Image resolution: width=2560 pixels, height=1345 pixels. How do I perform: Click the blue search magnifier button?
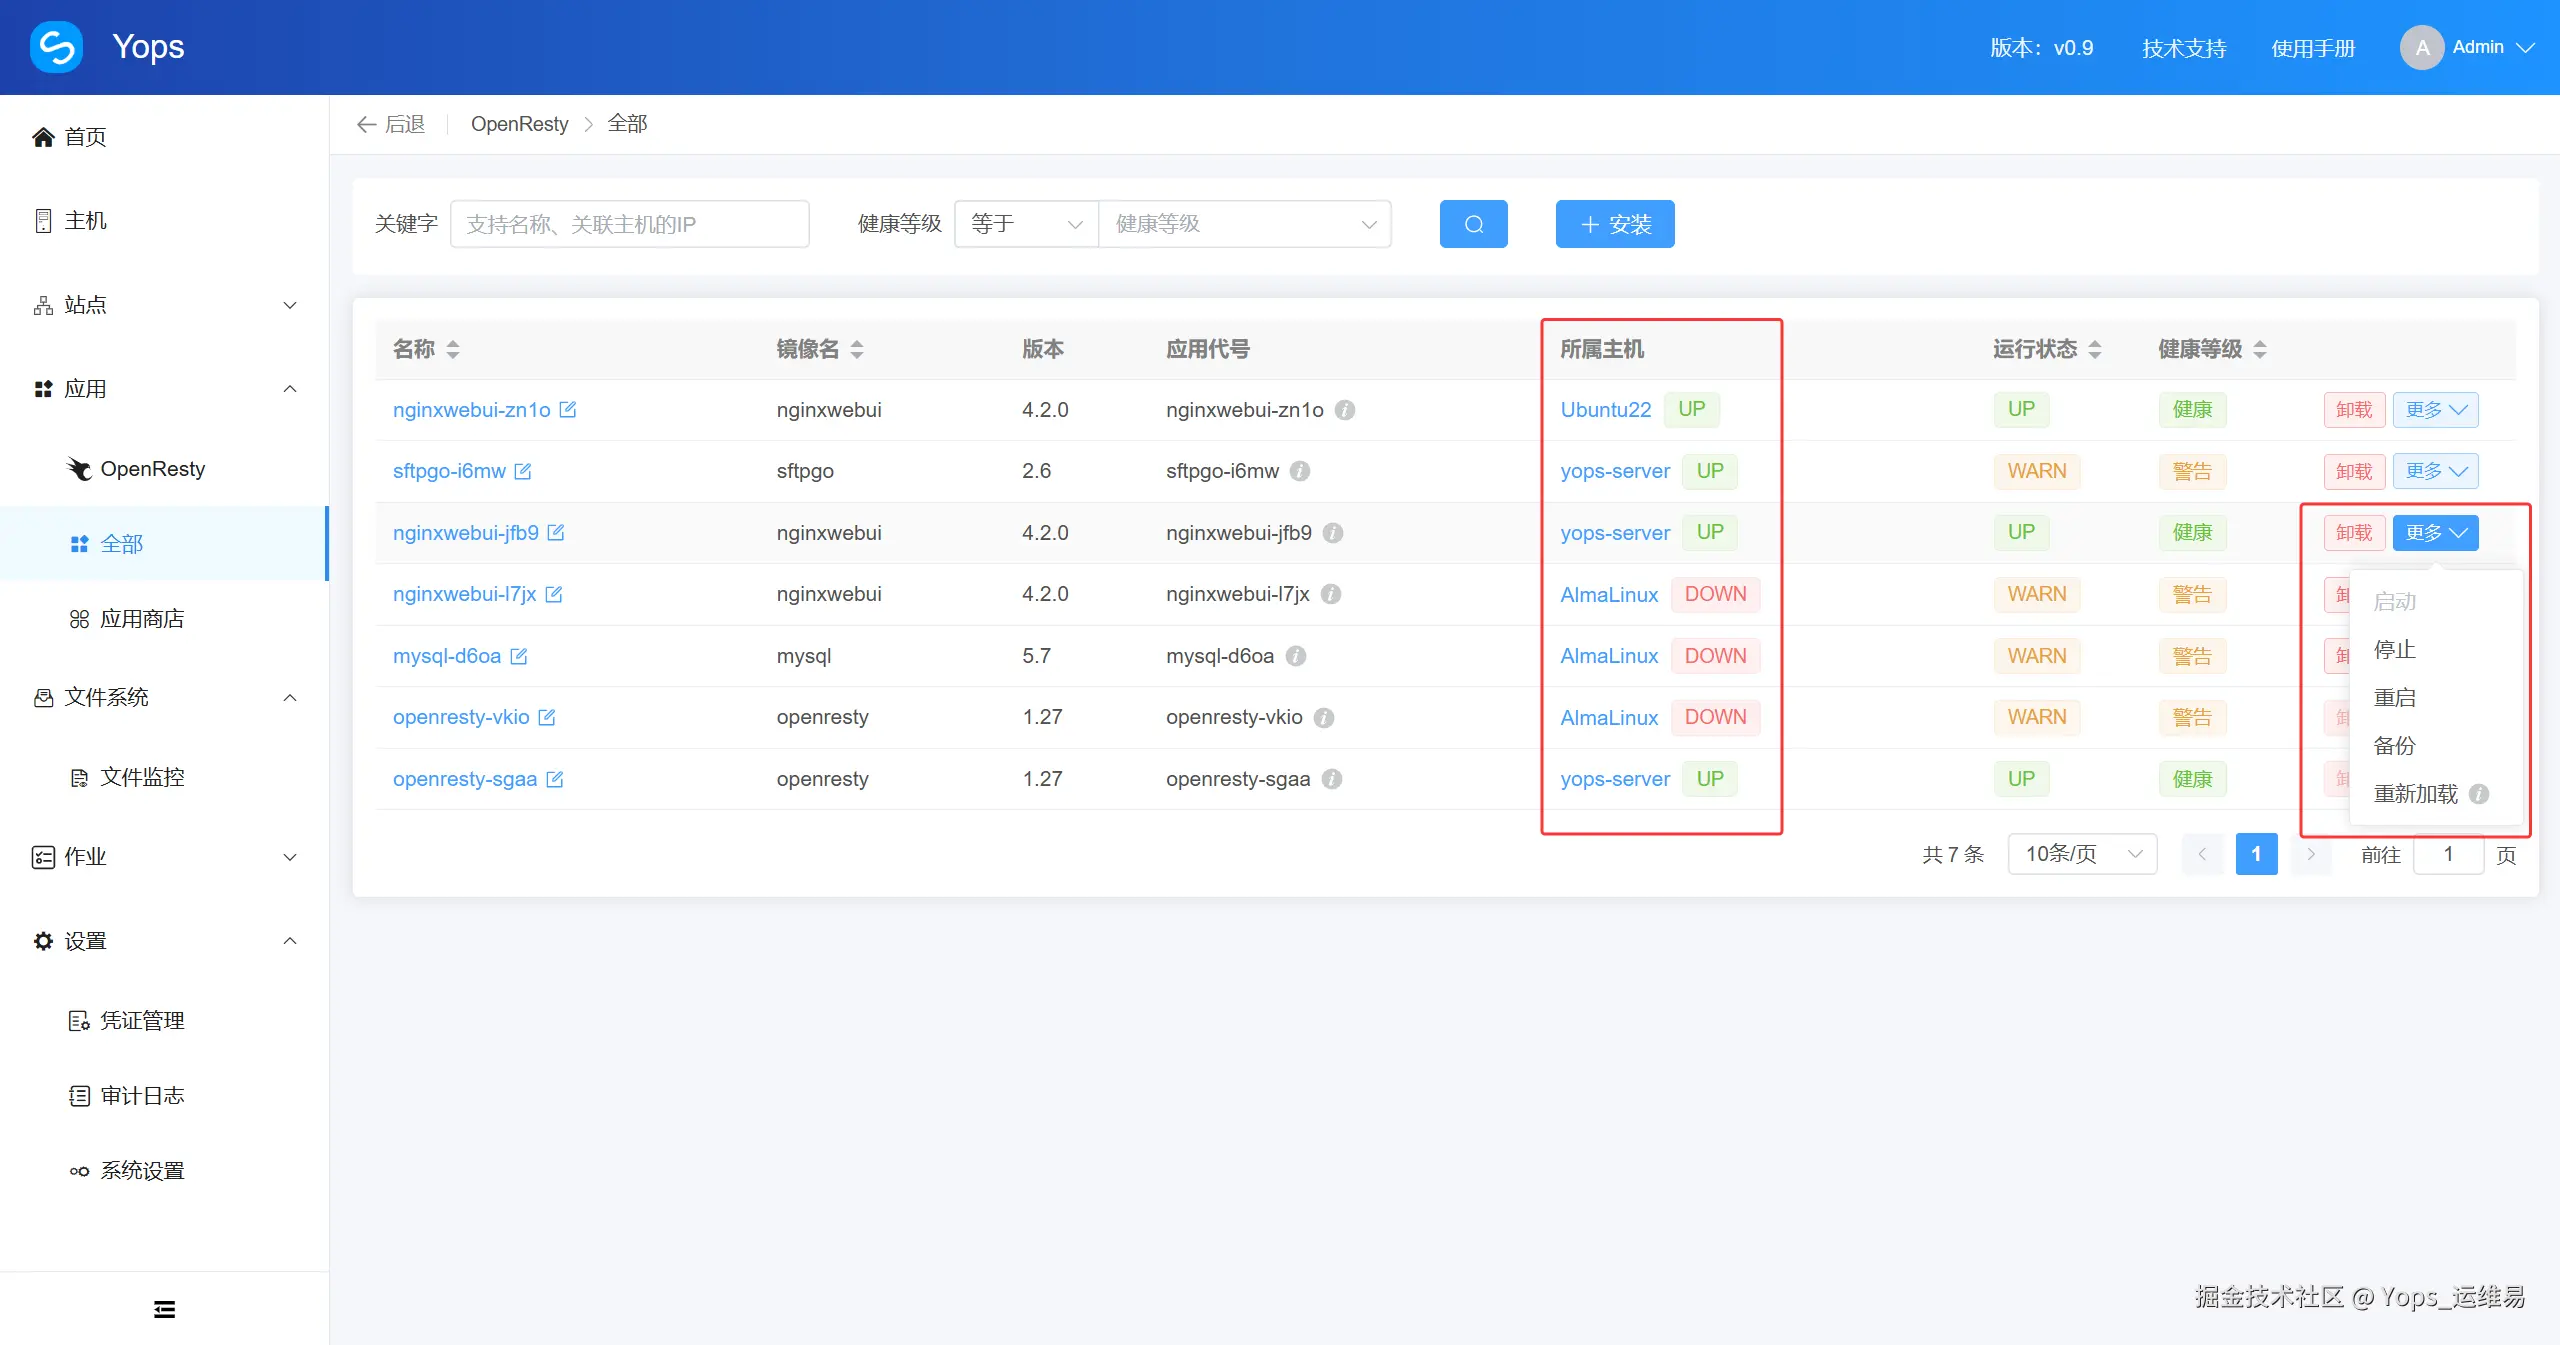pyautogui.click(x=1473, y=224)
